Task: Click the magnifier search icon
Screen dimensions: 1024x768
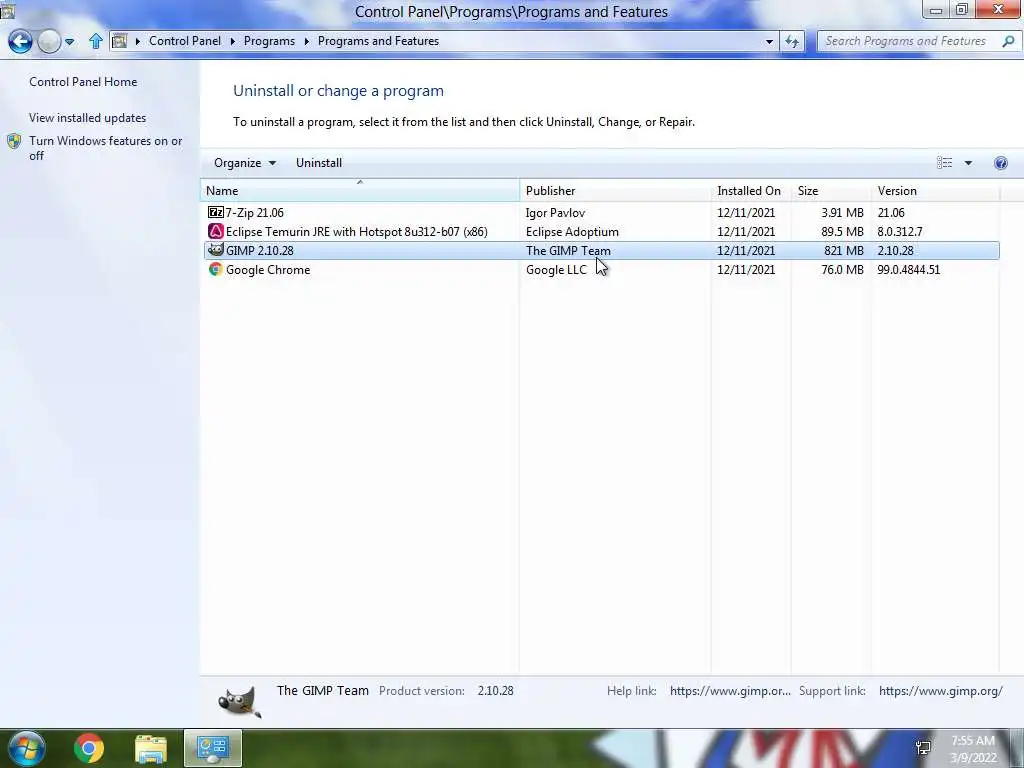Action: [1008, 41]
